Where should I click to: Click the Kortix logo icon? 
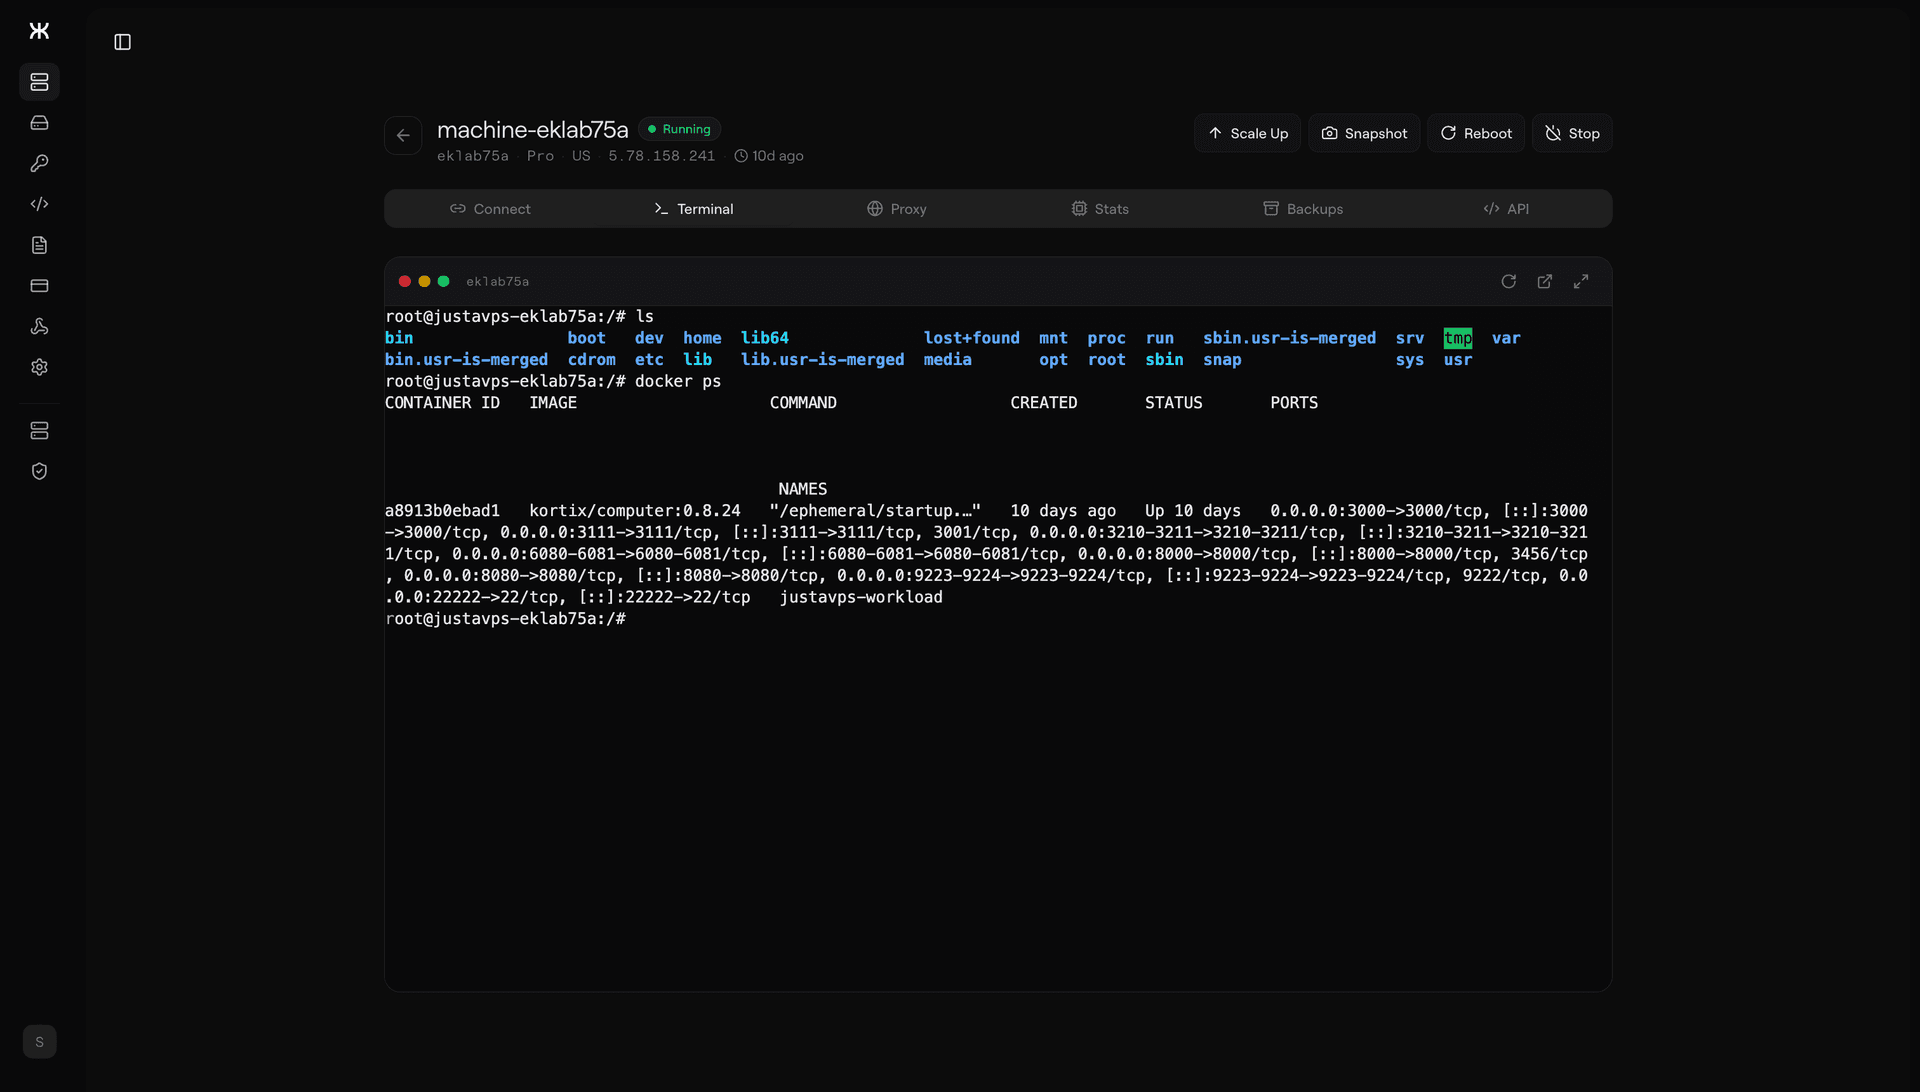(x=39, y=31)
